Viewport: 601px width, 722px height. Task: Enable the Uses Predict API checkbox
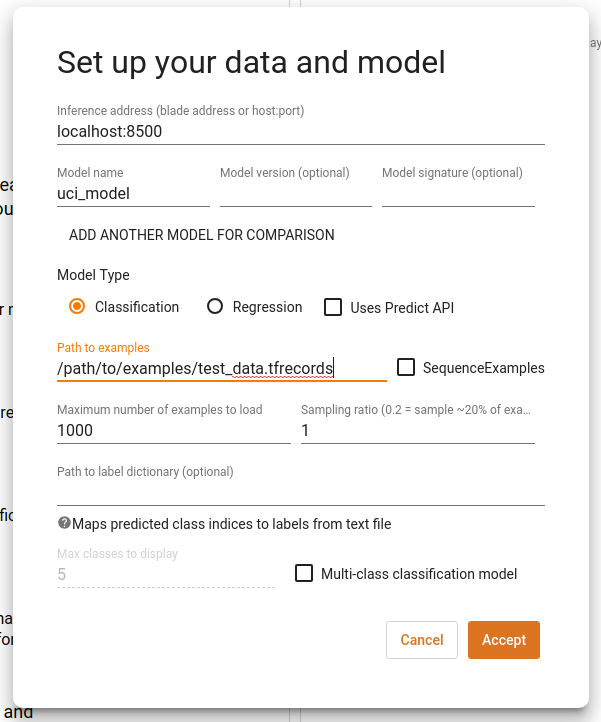point(333,307)
